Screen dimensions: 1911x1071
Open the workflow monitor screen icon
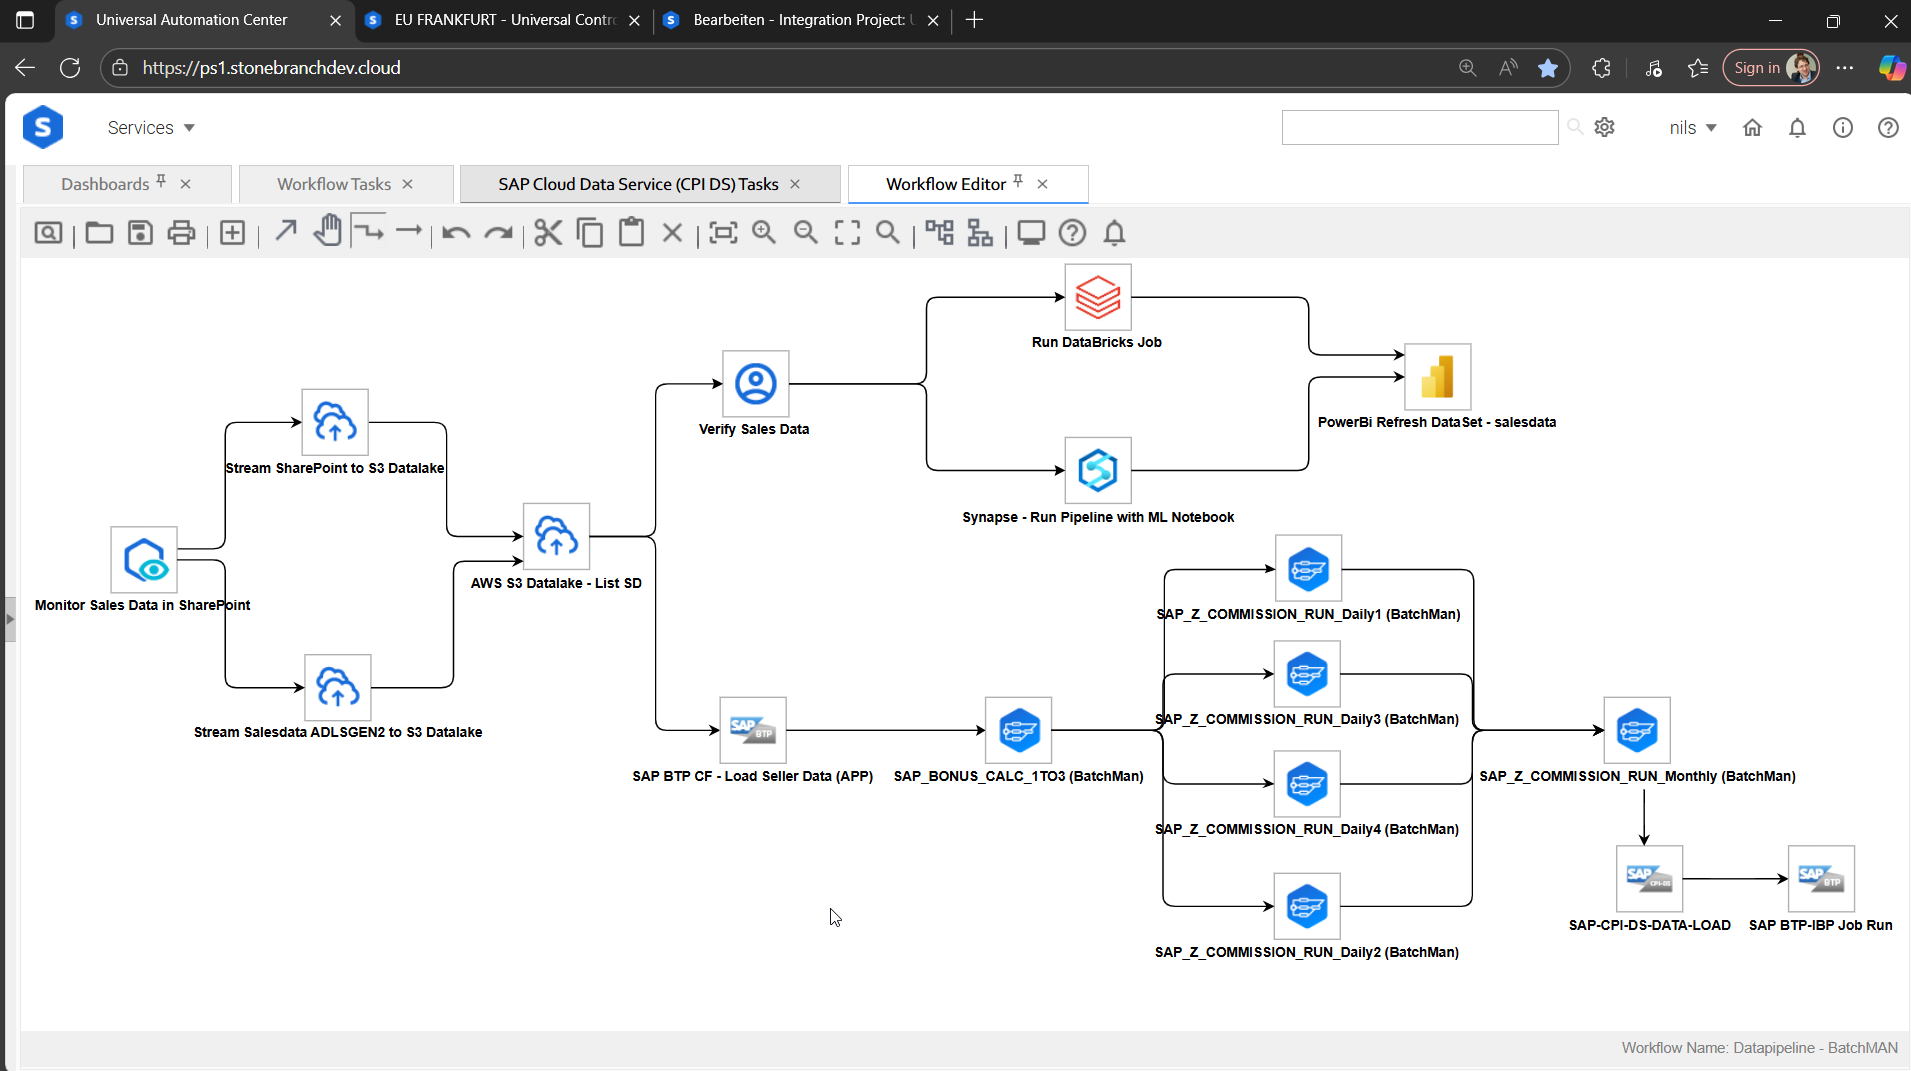pyautogui.click(x=1031, y=233)
